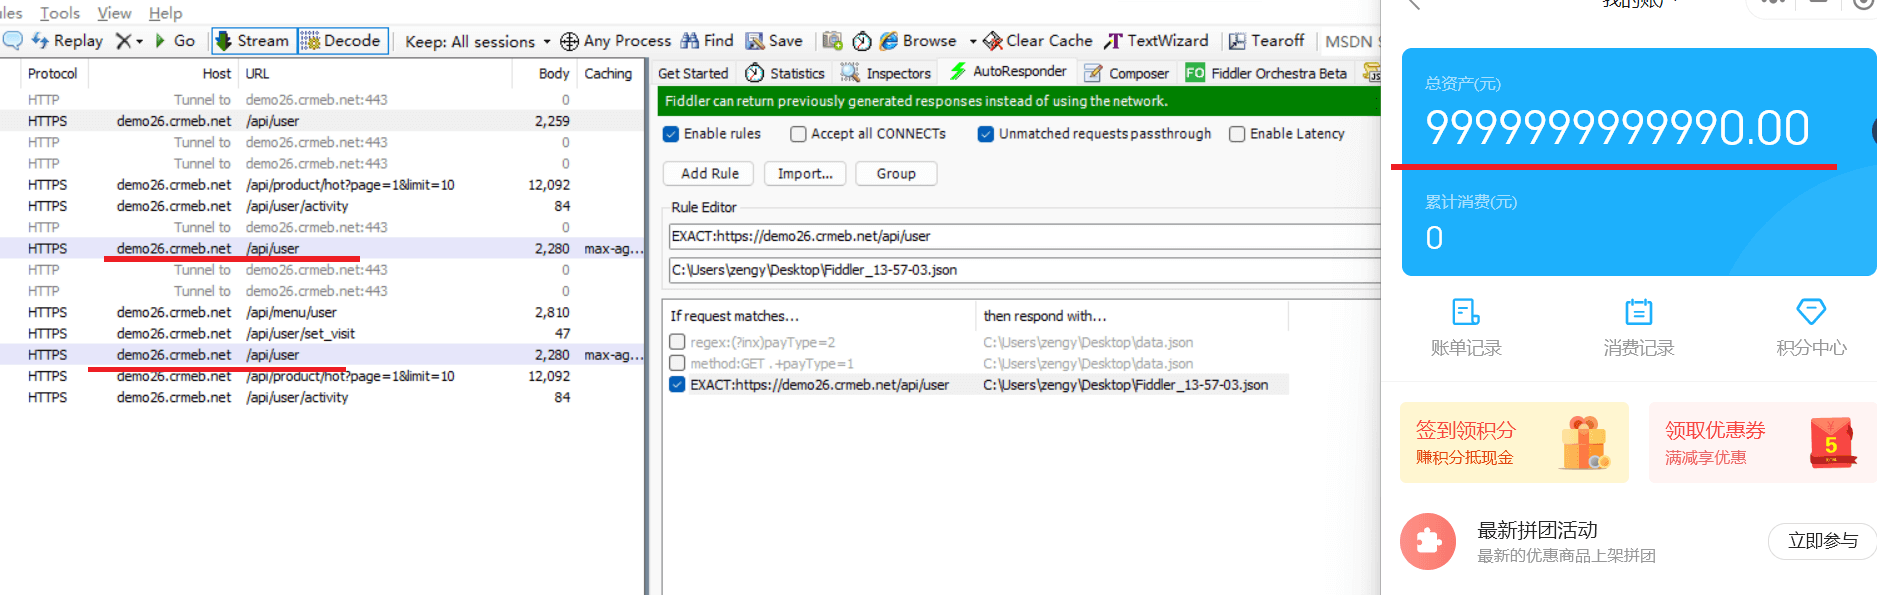
Task: Toggle Accept all CONNECTs checkbox
Action: tap(798, 134)
